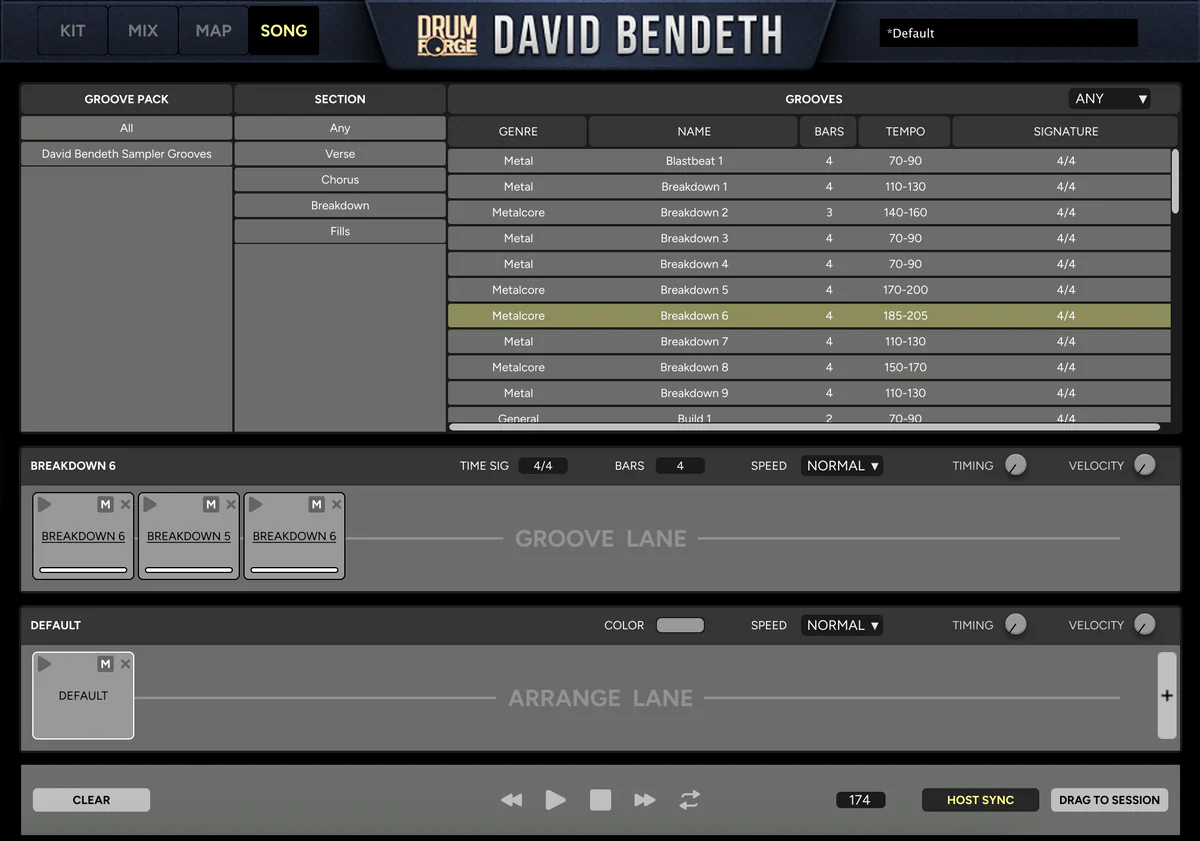Click the Fast-forward icon in transport bar
Image resolution: width=1200 pixels, height=841 pixels.
click(645, 800)
